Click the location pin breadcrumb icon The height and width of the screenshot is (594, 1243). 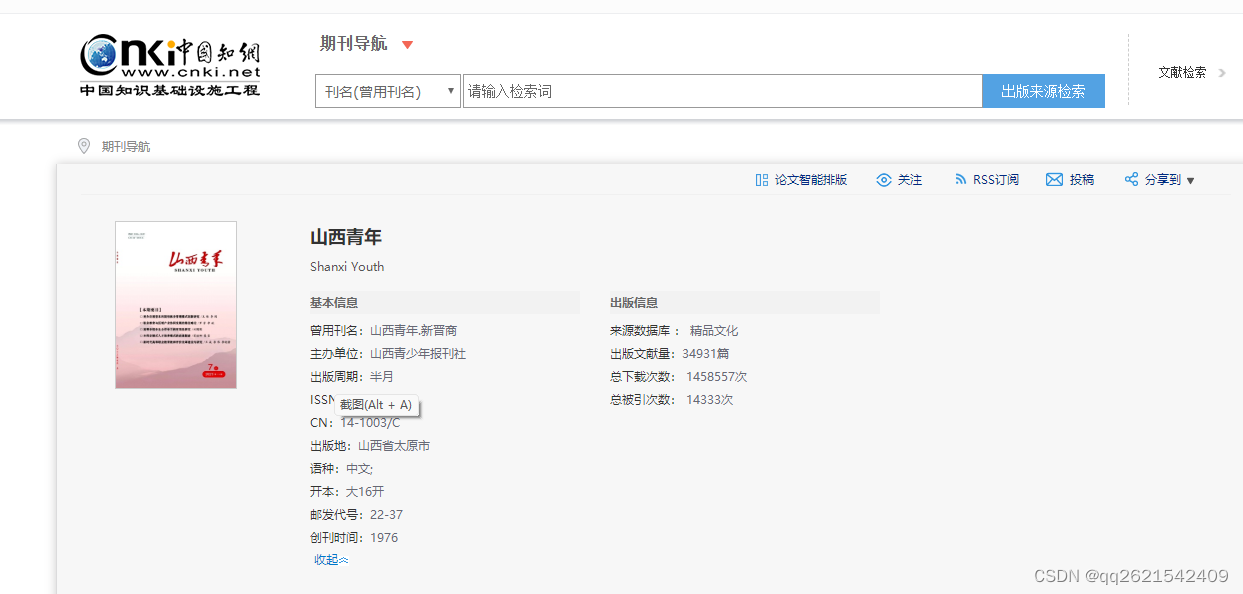click(84, 146)
